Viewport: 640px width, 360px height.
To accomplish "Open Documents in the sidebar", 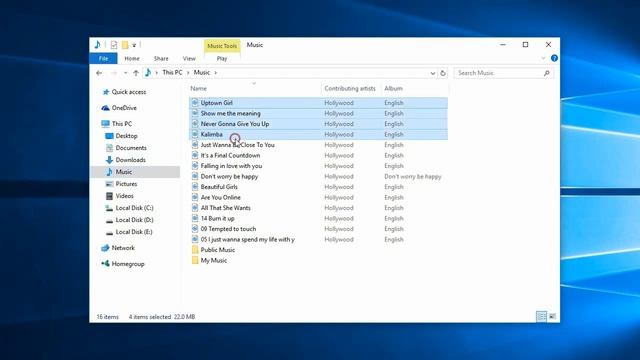I will [x=131, y=148].
